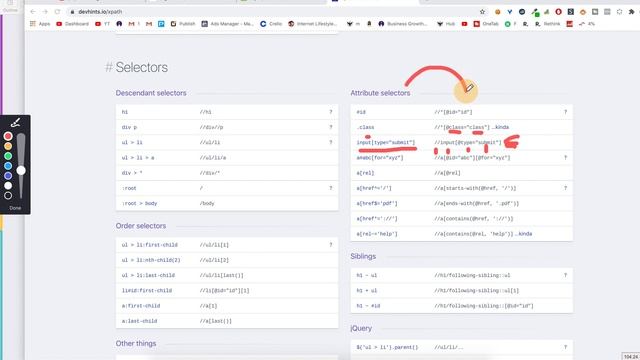
Task: Pick the white pen color
Action: (x=8, y=186)
